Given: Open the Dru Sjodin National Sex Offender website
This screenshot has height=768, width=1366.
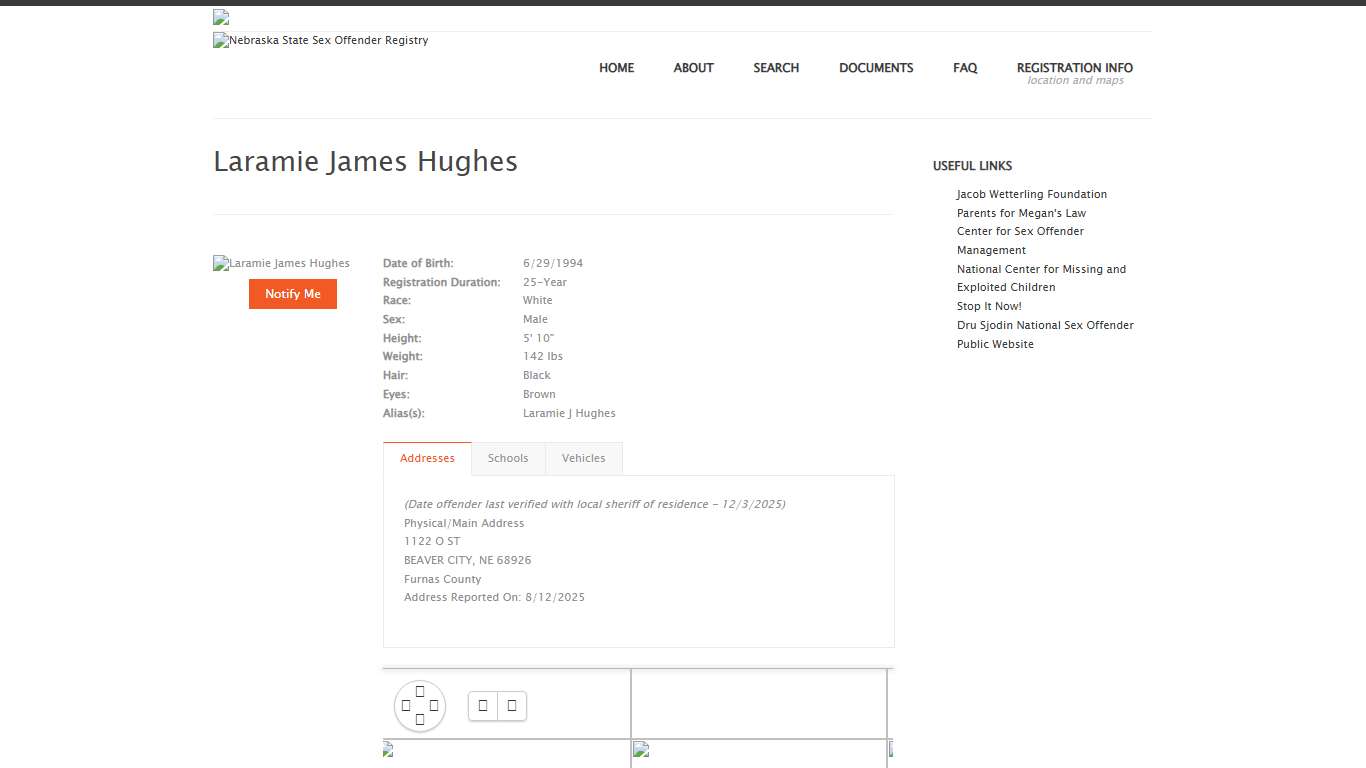Looking at the screenshot, I should 1045,325.
